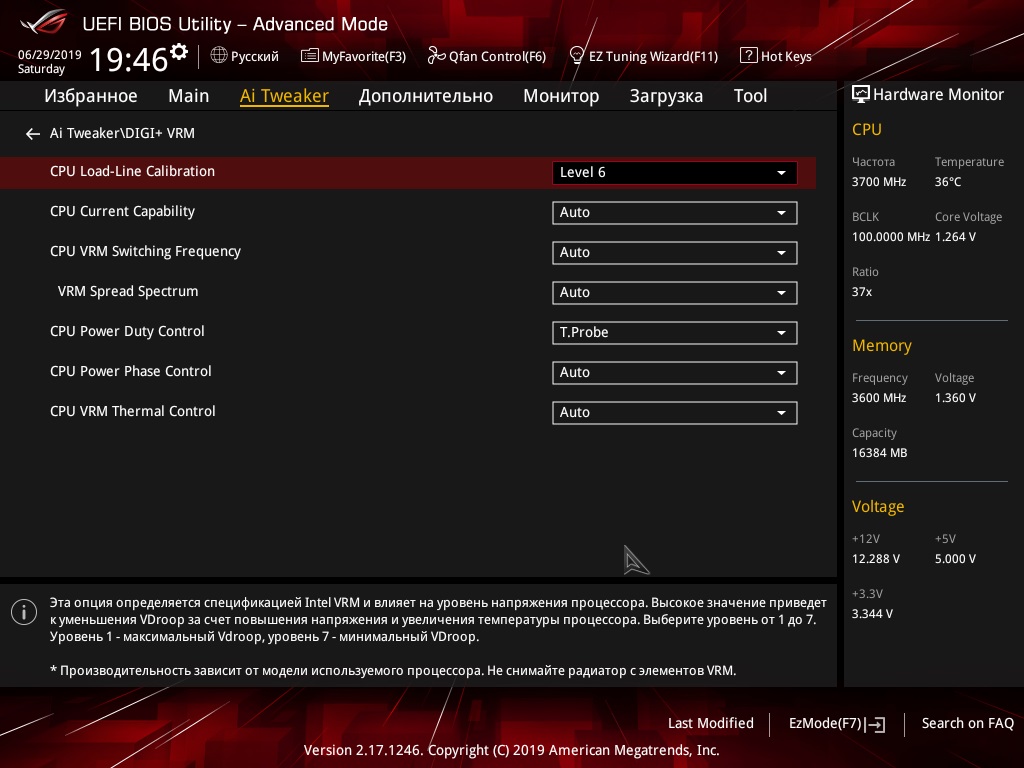The height and width of the screenshot is (768, 1024).
Task: Click the info icon beside help text
Action: pyautogui.click(x=24, y=612)
